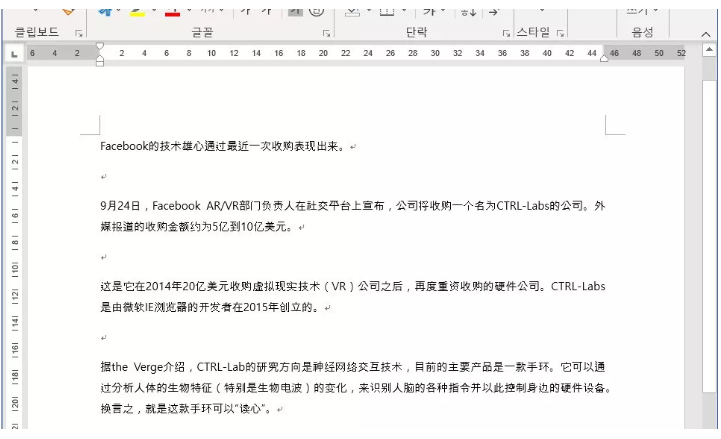Viewport: 721px width, 439px height.
Task: Click the first line indent marker on ruler
Action: pyautogui.click(x=100, y=46)
